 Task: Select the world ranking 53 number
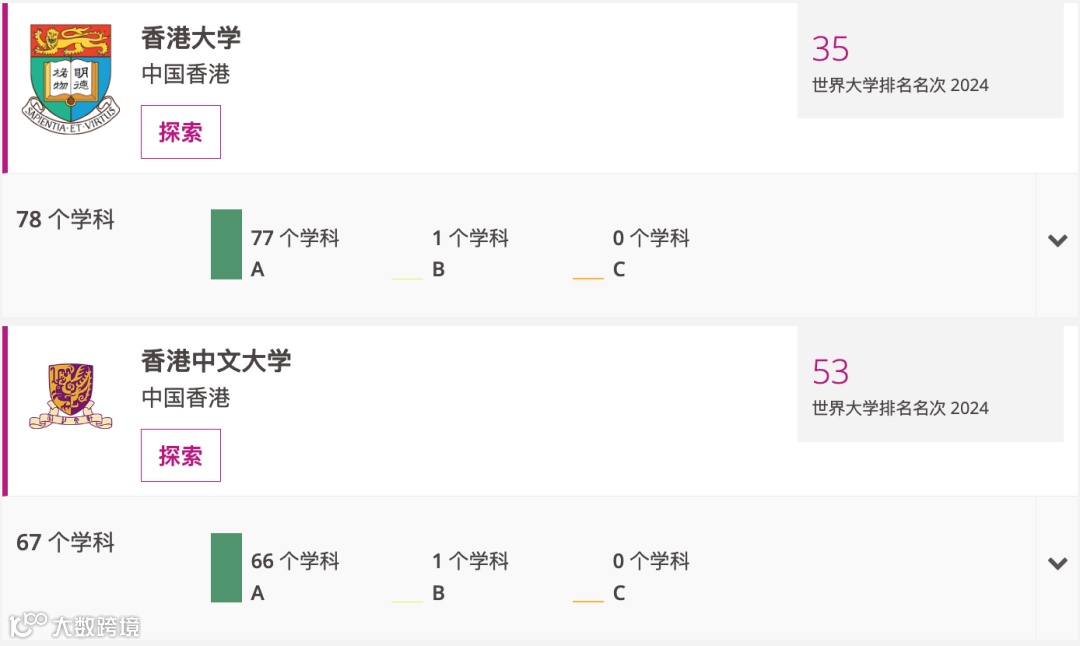click(830, 372)
